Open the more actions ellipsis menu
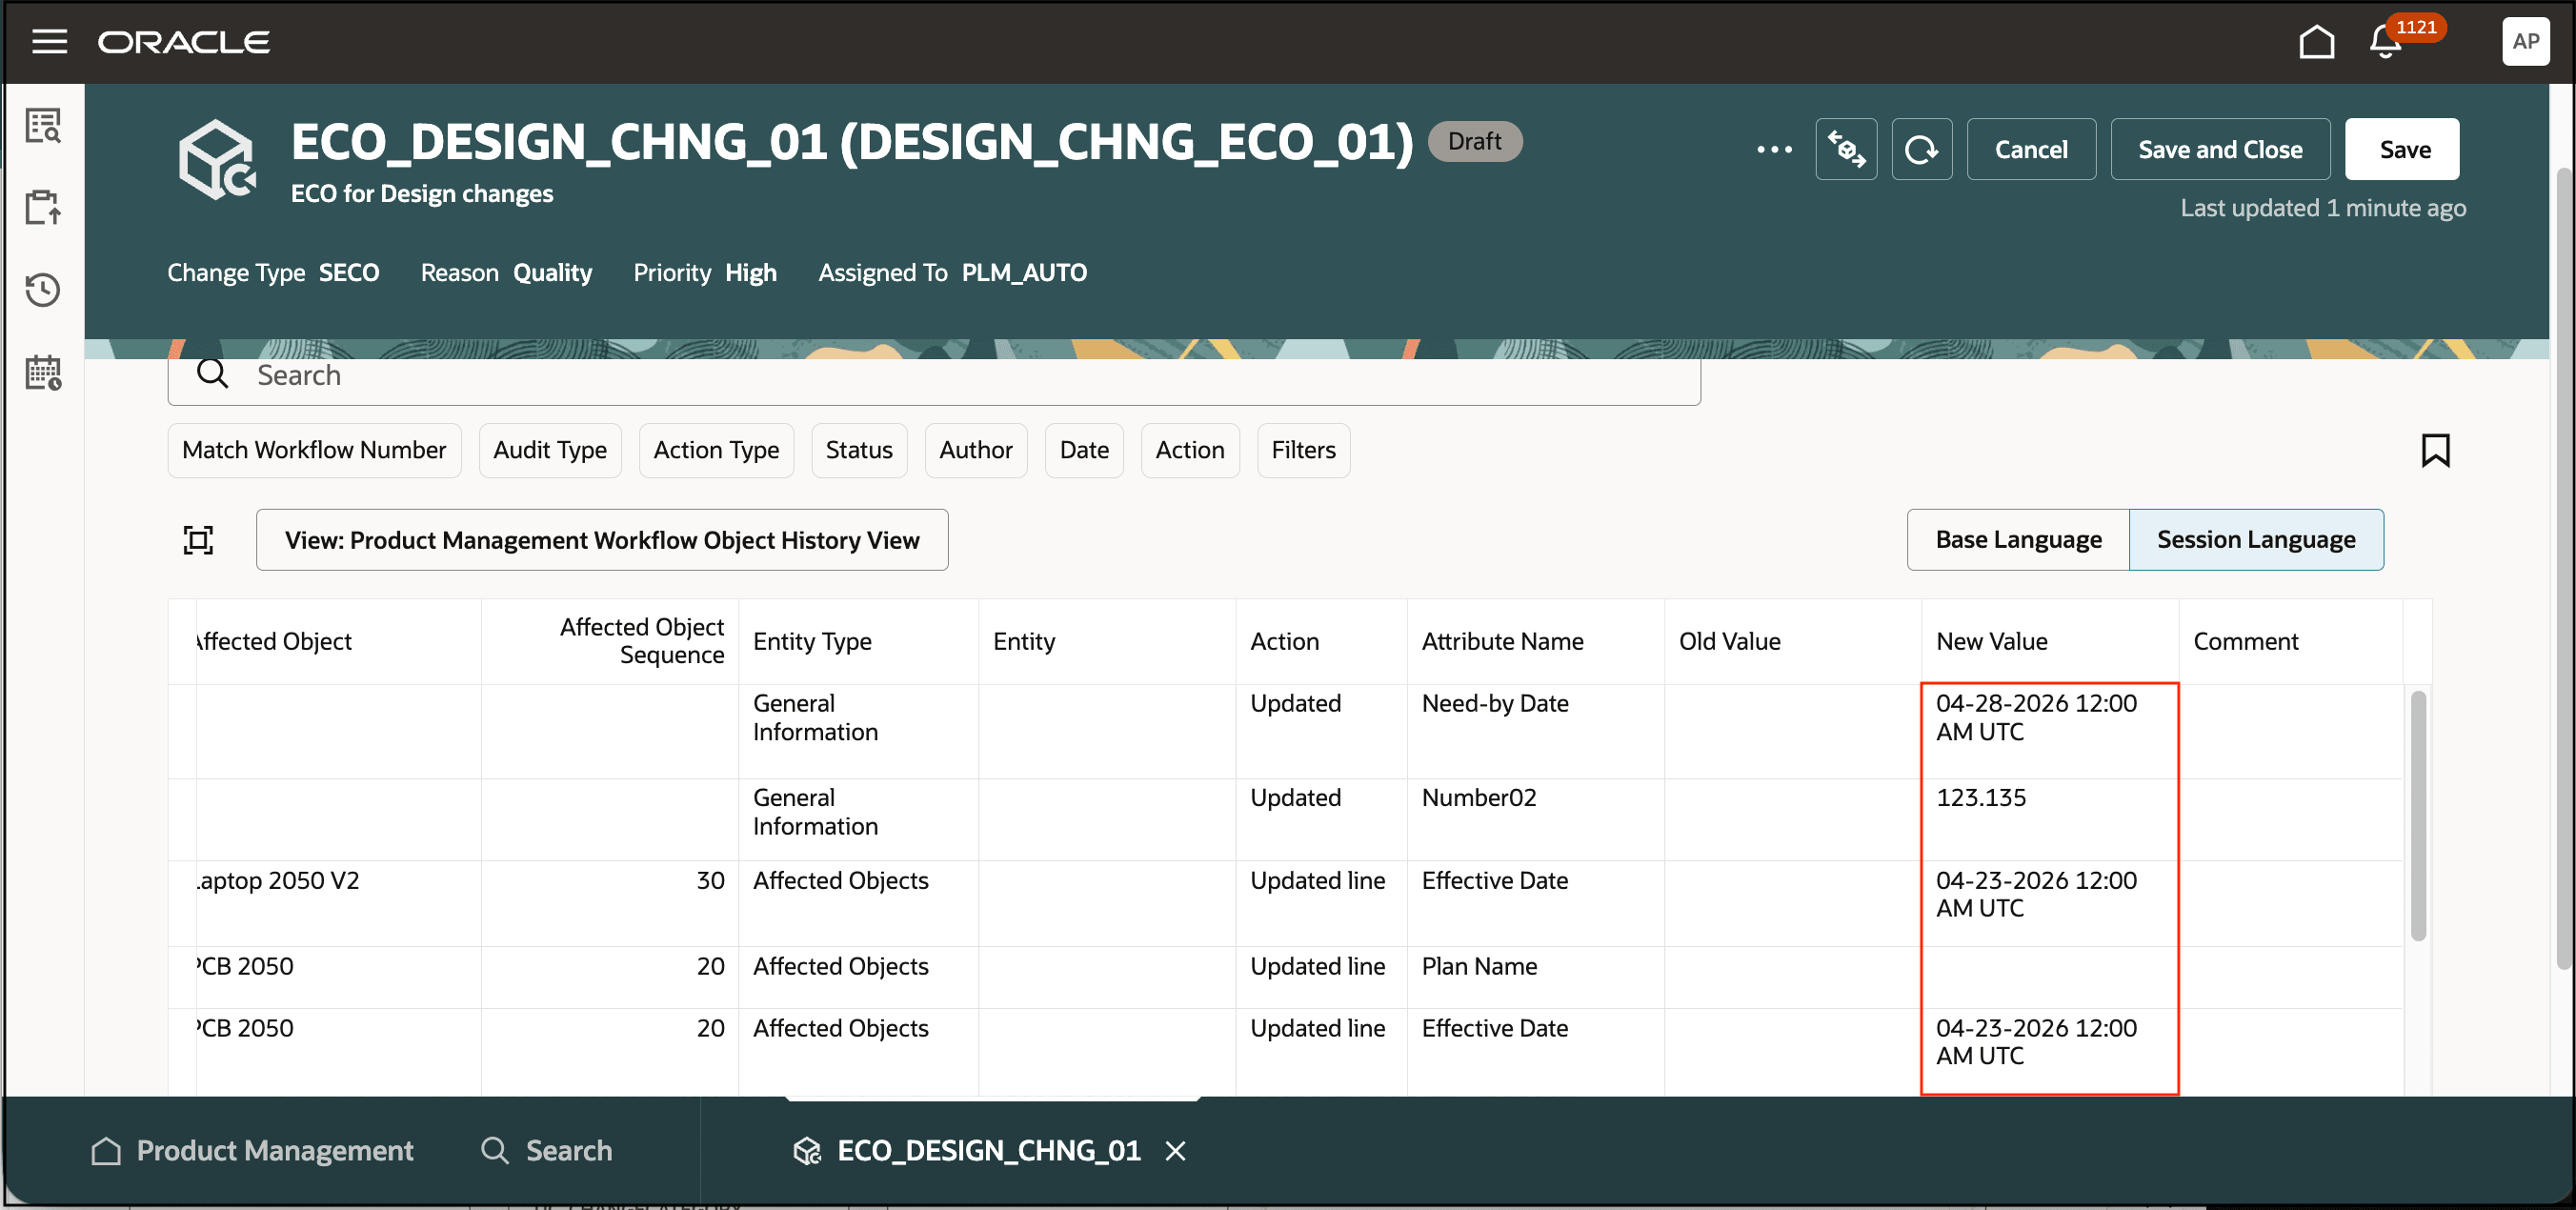 click(x=1774, y=149)
